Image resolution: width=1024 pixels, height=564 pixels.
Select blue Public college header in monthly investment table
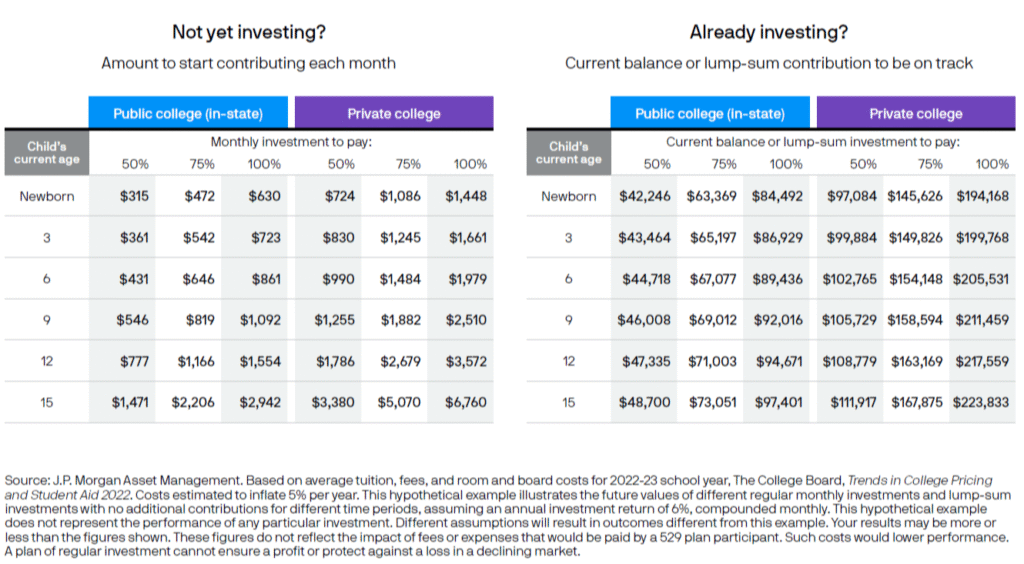(x=190, y=113)
